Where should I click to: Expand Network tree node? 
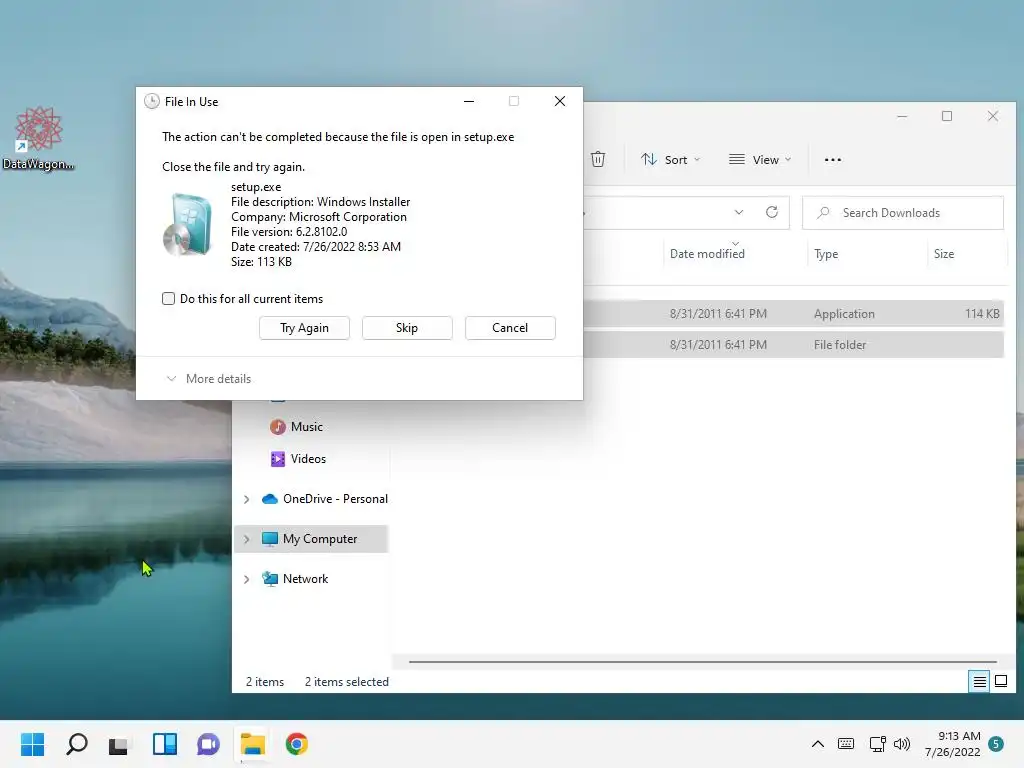coord(246,579)
